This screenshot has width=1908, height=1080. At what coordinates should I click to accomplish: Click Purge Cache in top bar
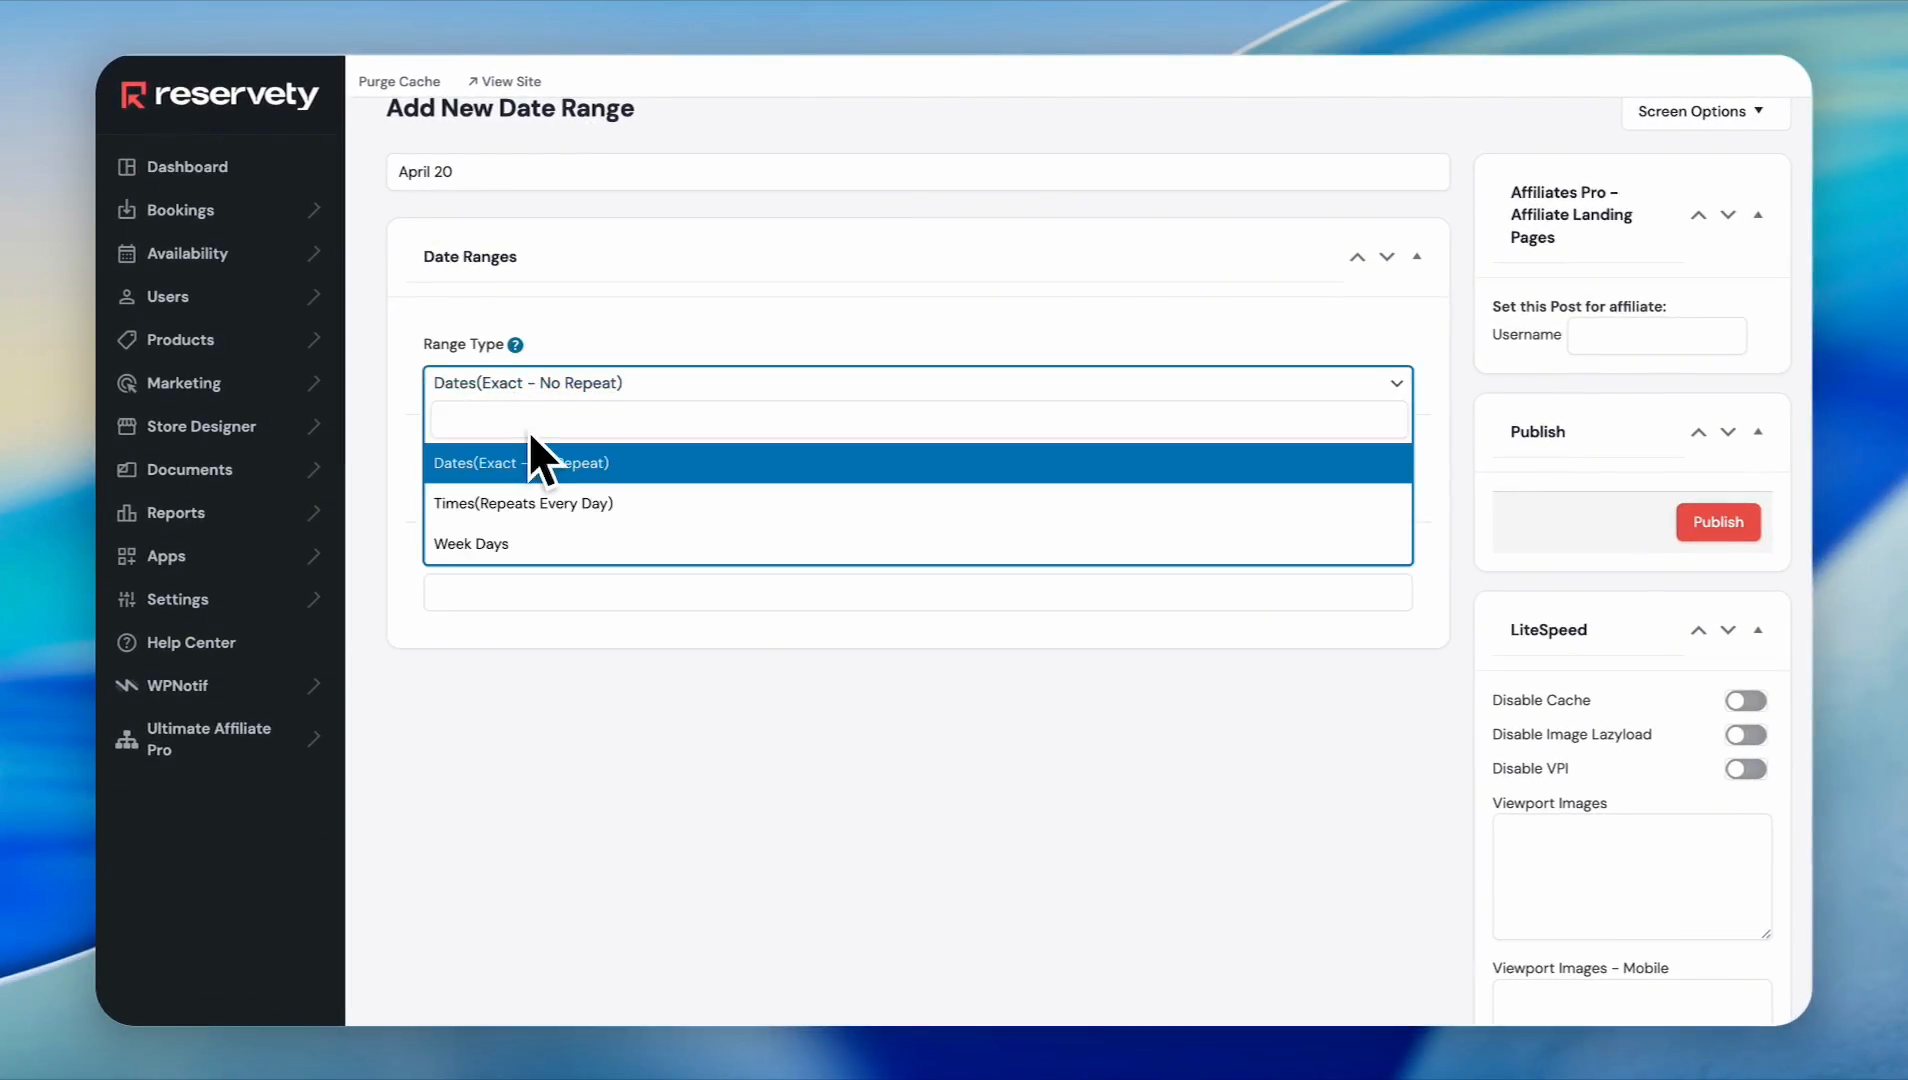[x=399, y=82]
